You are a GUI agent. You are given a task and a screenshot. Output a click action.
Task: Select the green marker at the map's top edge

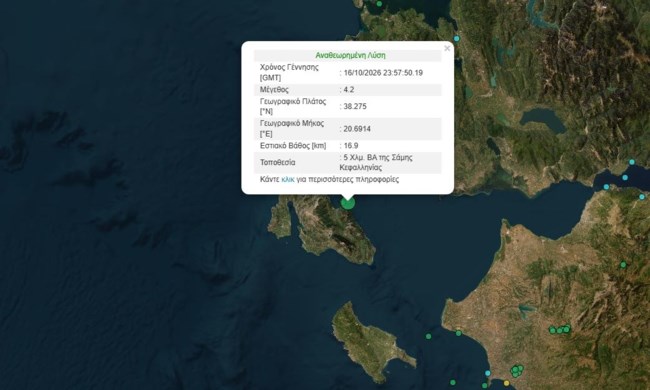379,4
